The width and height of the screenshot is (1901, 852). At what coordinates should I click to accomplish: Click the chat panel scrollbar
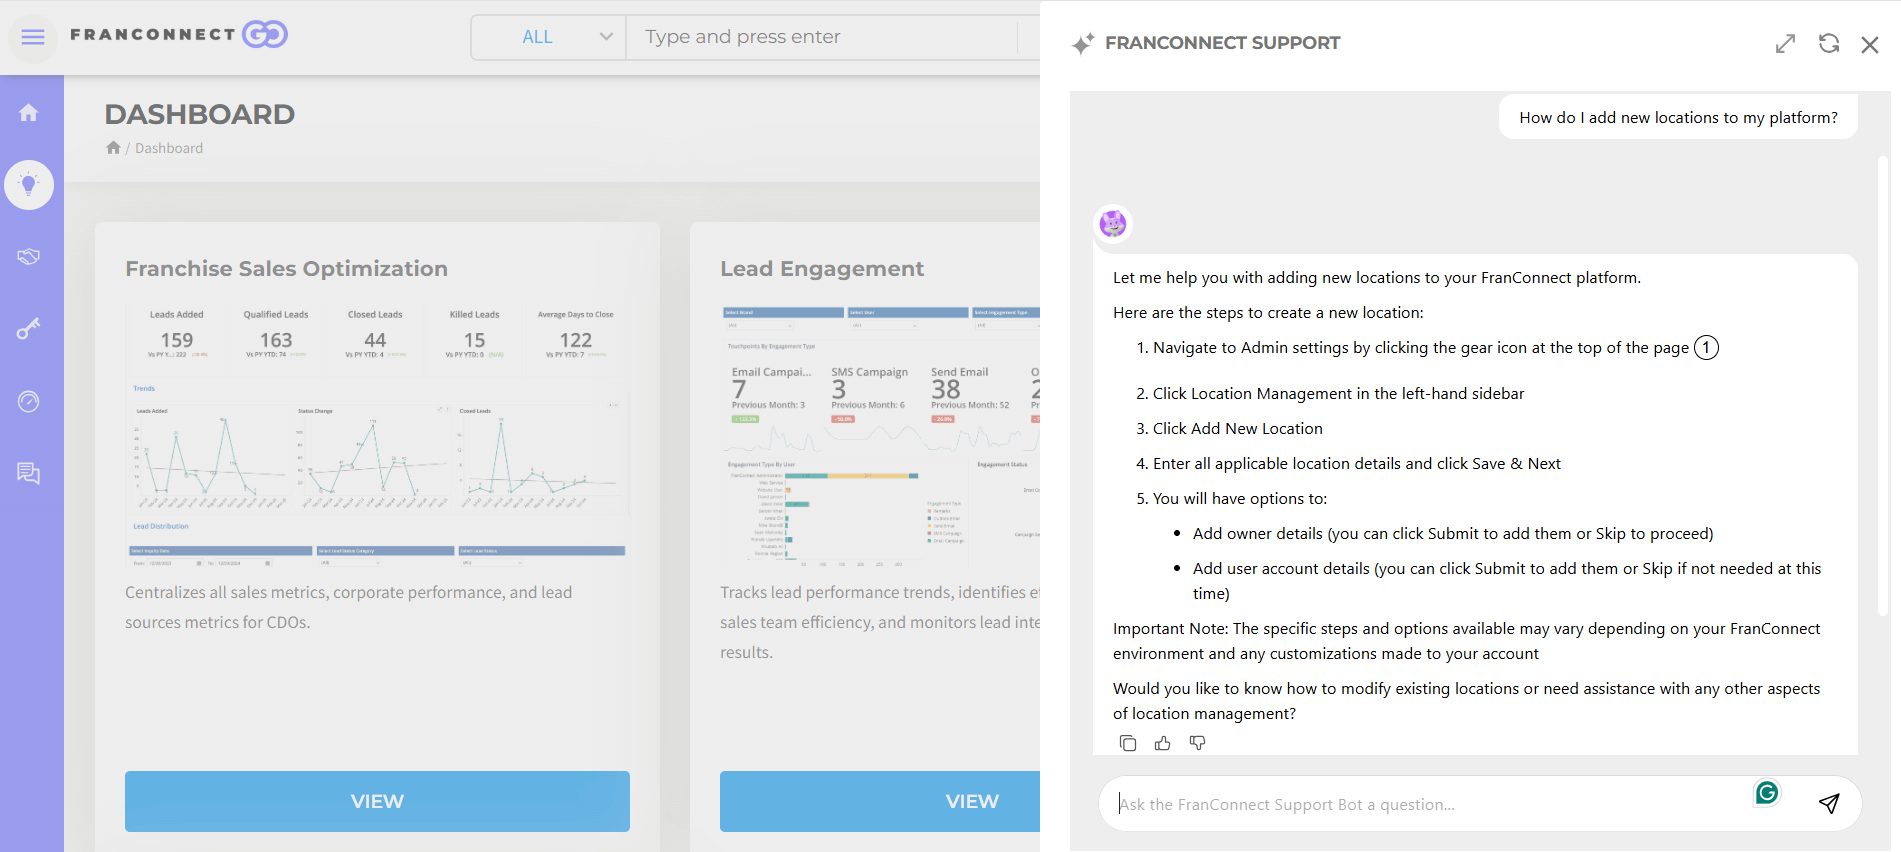click(x=1883, y=385)
